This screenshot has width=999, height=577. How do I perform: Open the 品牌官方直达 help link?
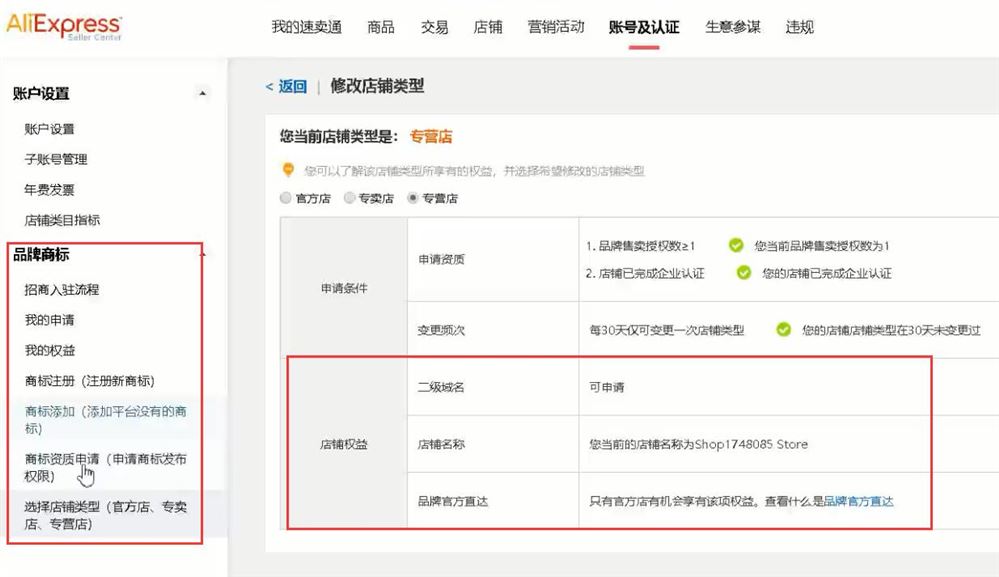coord(858,501)
